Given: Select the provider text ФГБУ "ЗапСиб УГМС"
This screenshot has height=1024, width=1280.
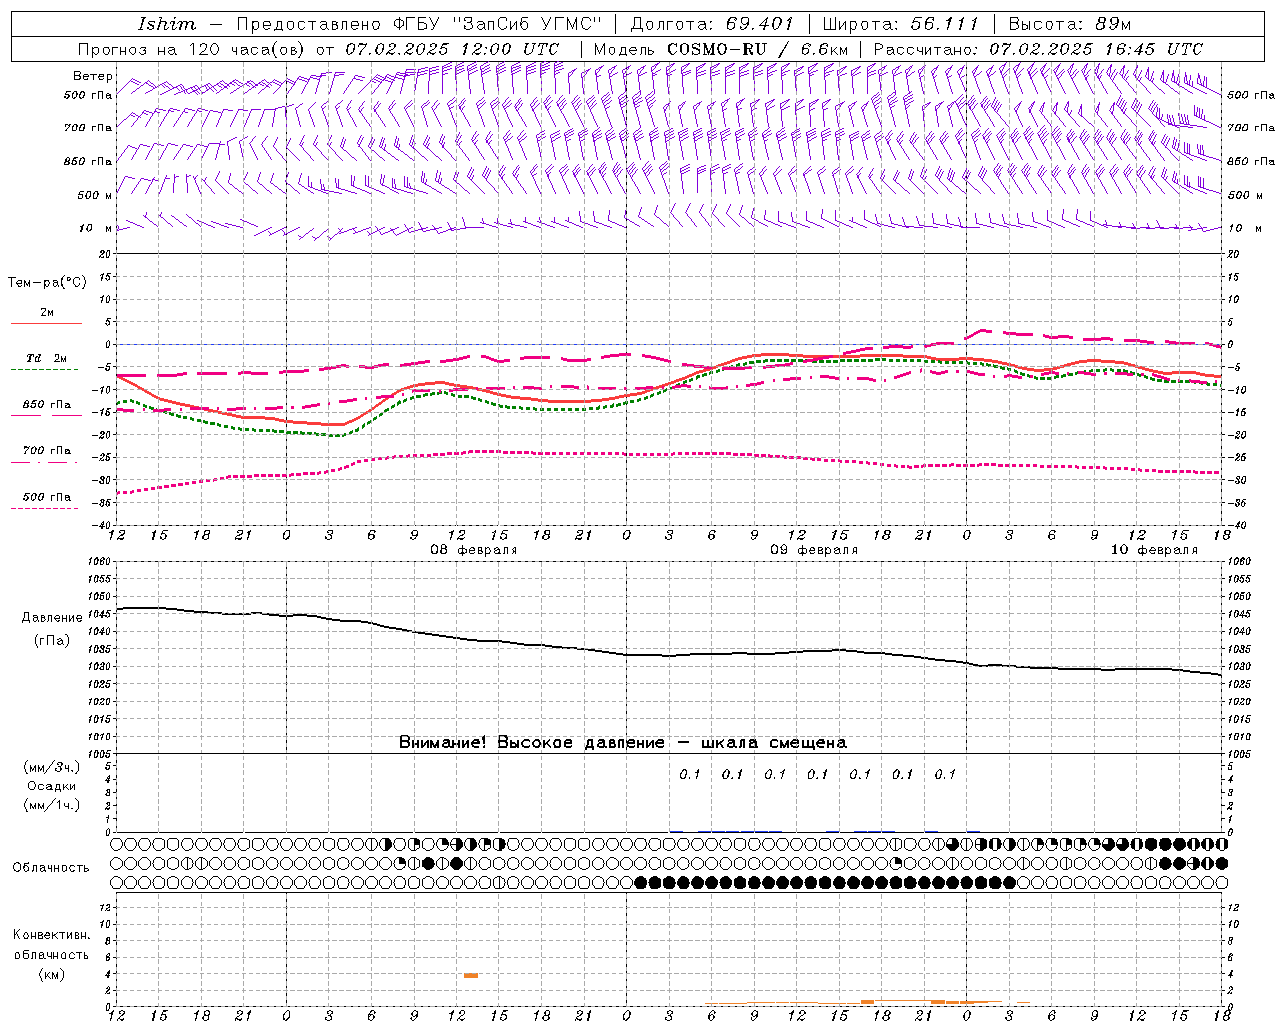Looking at the screenshot, I should [498, 24].
